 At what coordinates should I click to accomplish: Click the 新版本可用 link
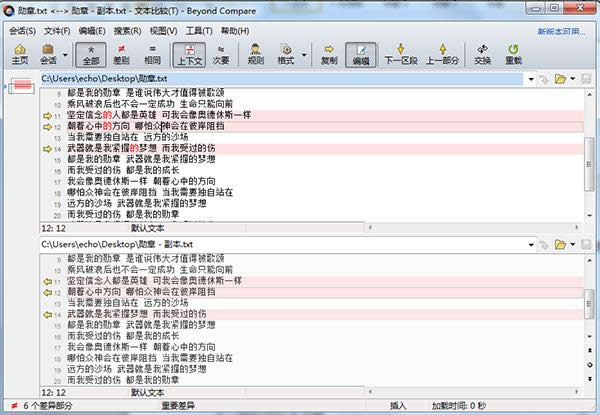tap(561, 31)
